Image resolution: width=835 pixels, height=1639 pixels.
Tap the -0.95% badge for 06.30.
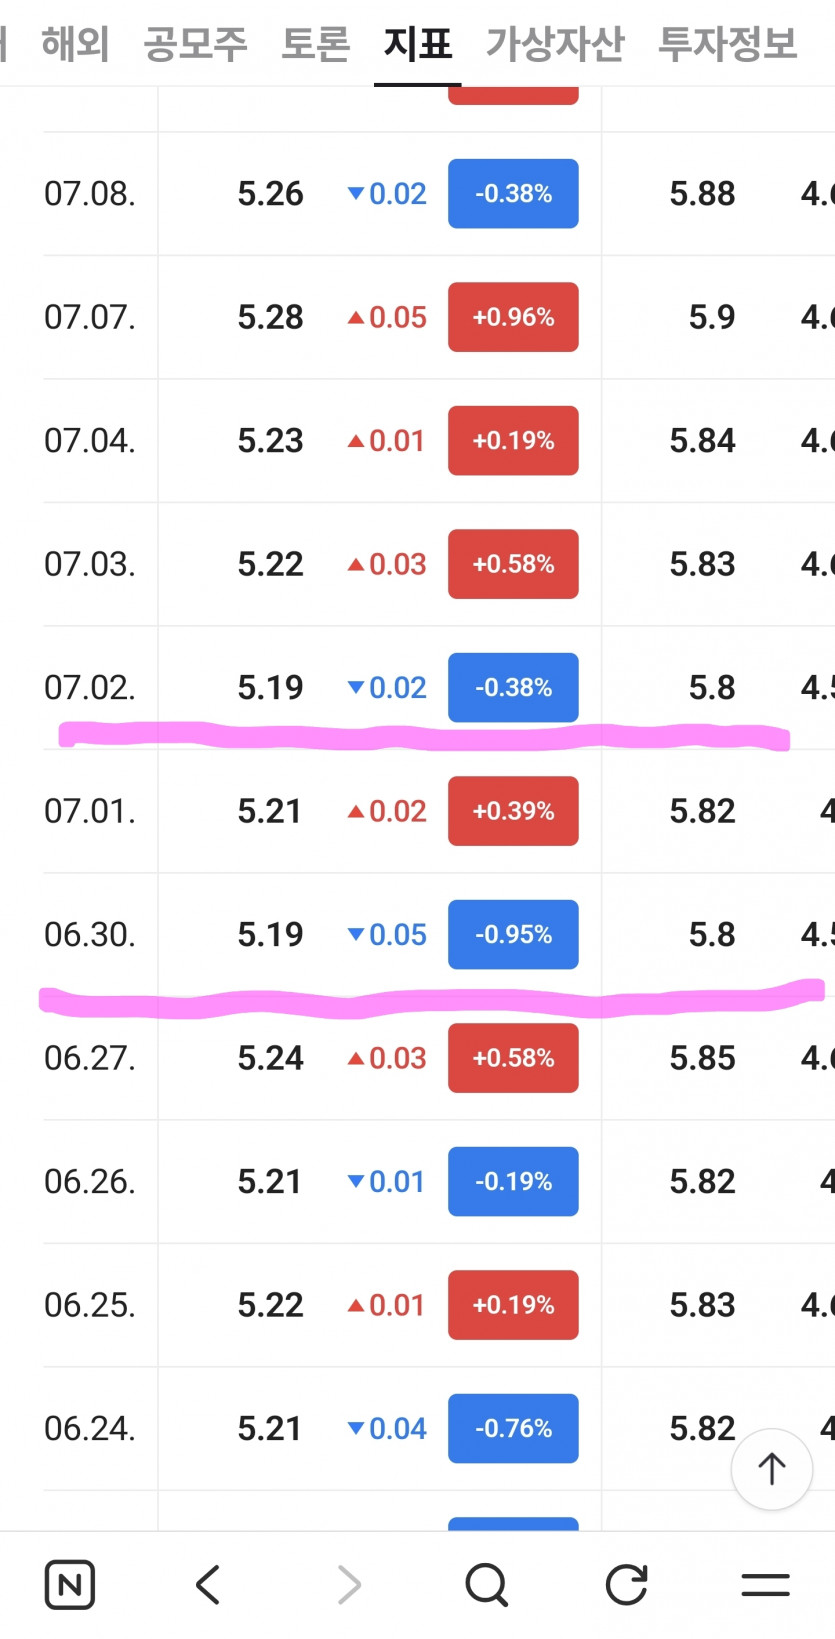[x=513, y=935]
